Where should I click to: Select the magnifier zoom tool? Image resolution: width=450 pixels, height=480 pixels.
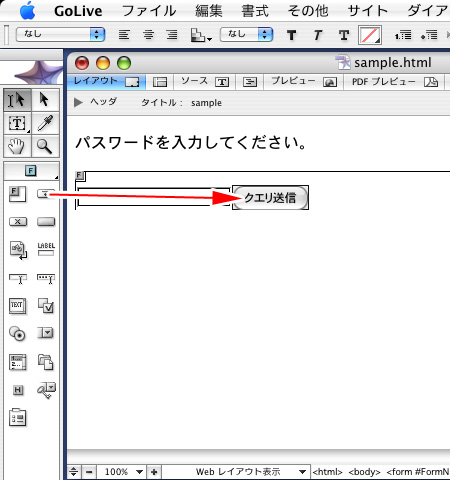click(x=45, y=146)
